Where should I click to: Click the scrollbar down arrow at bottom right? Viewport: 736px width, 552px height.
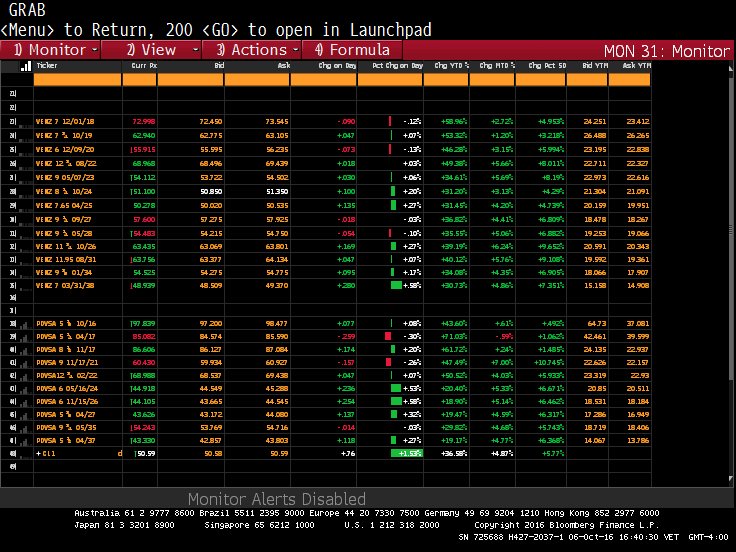[730, 479]
